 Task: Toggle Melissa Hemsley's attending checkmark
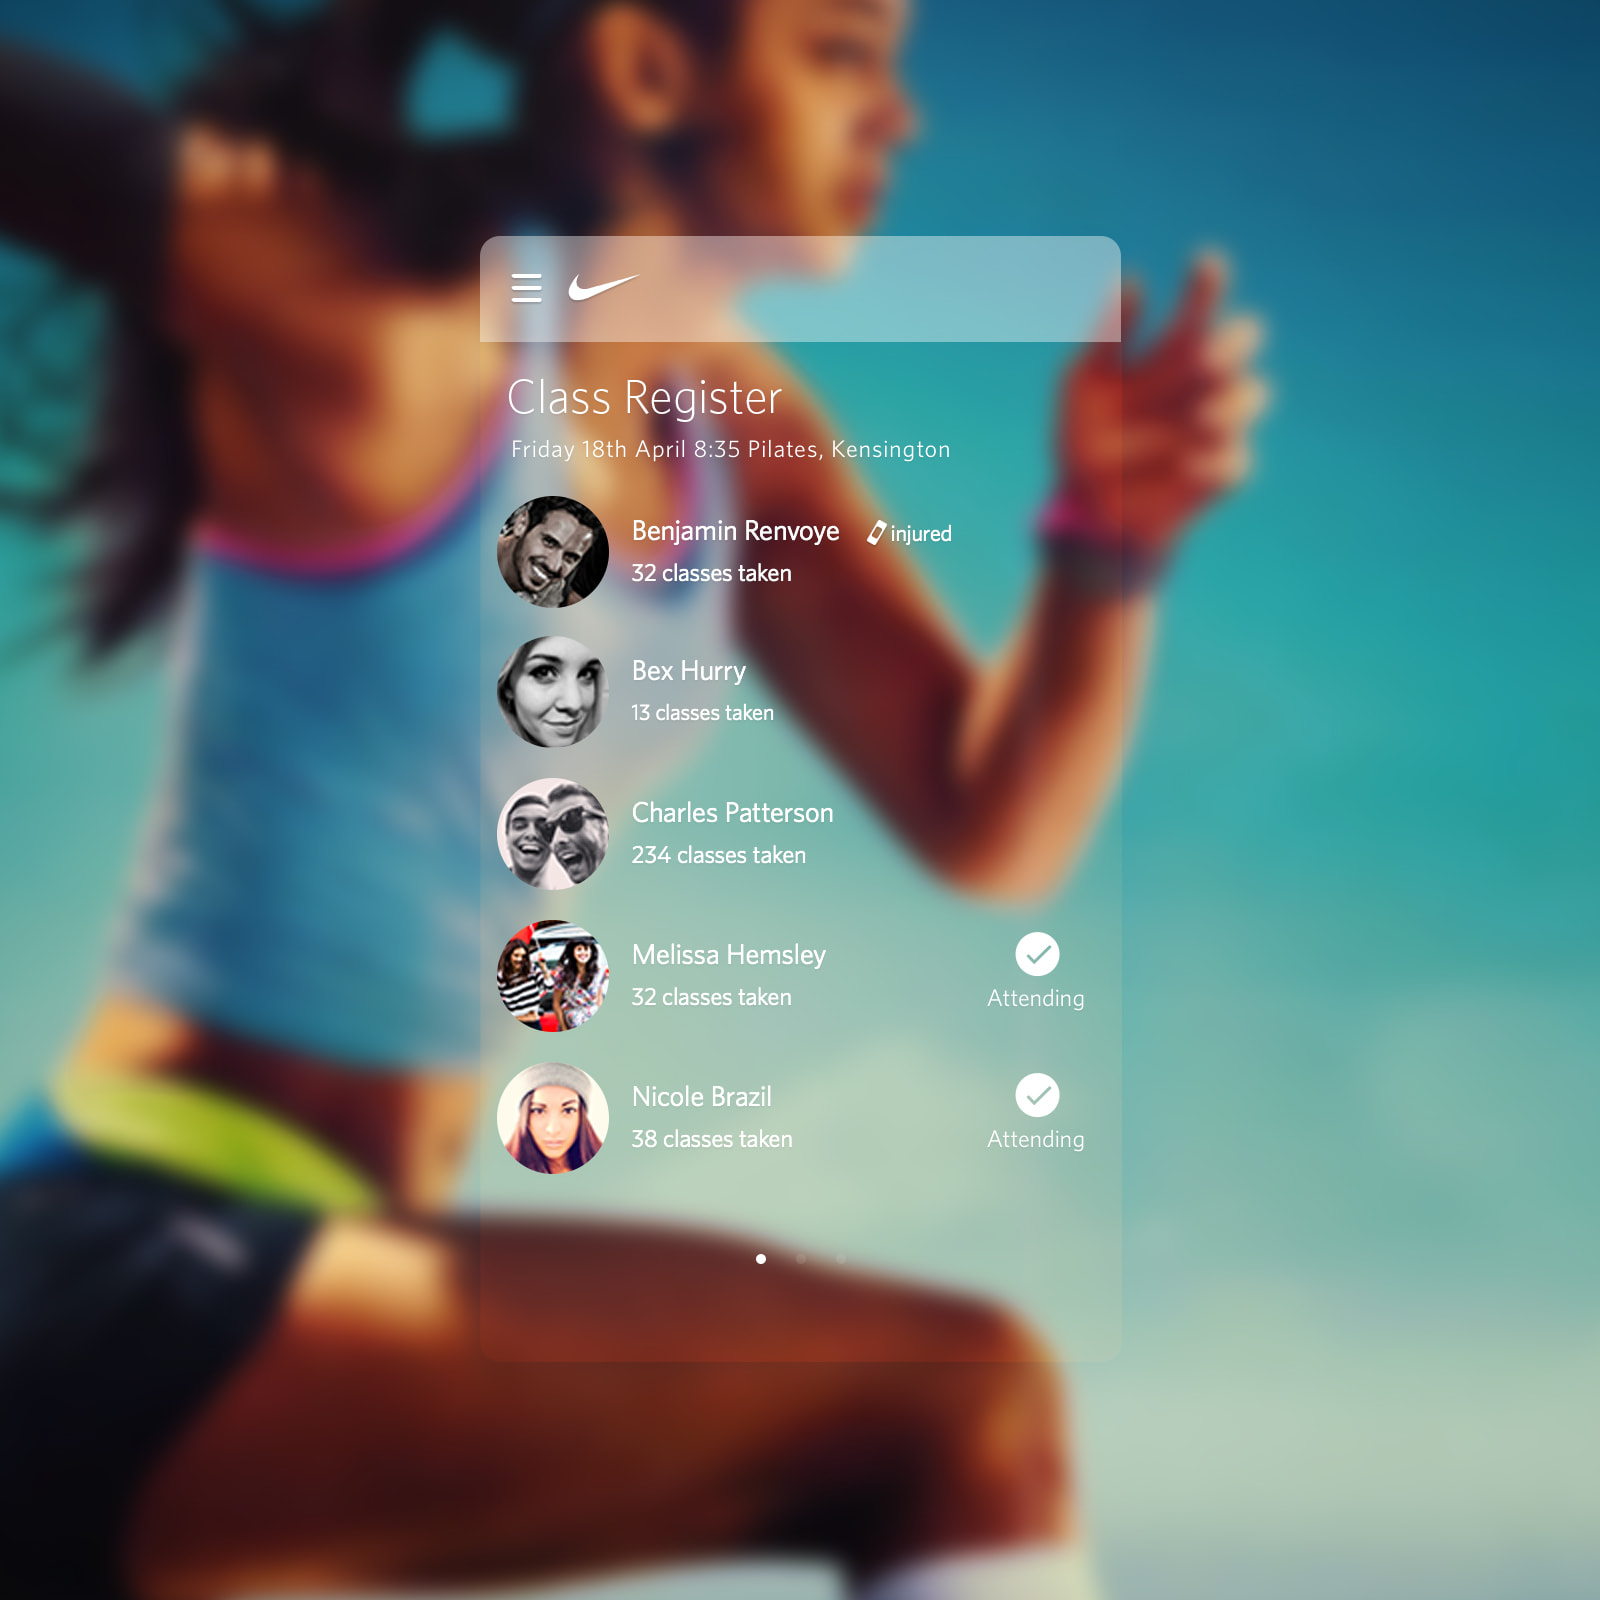point(1037,954)
